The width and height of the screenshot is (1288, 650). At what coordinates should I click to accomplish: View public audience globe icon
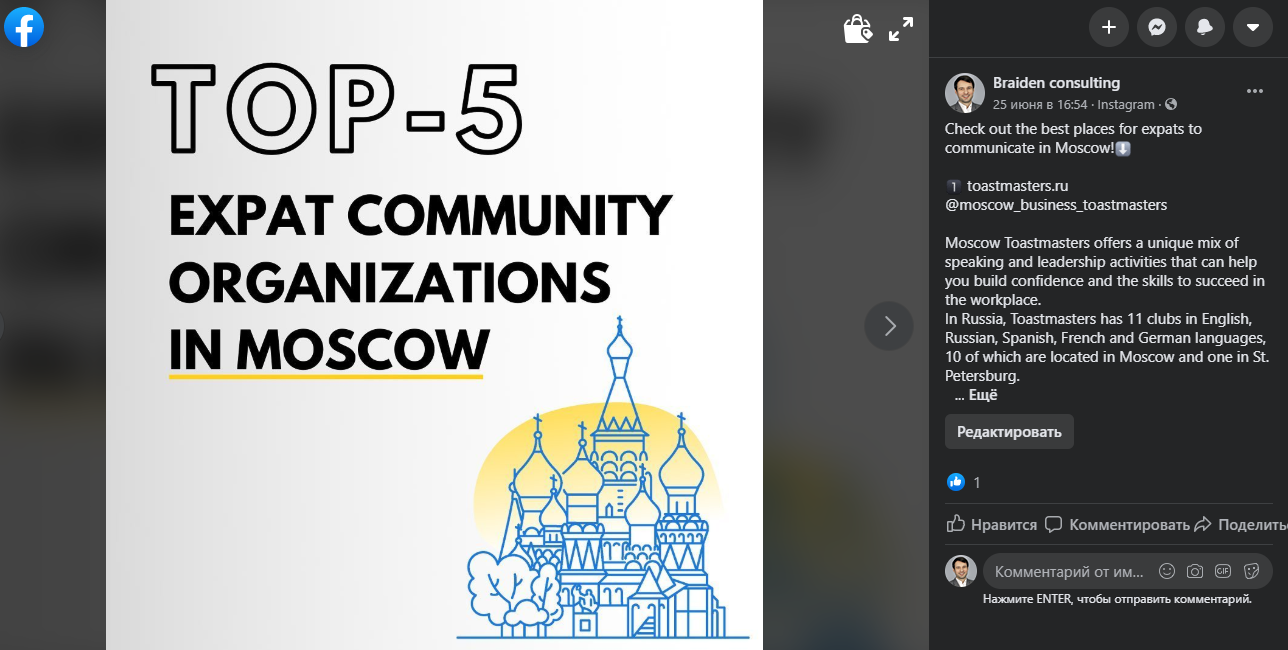click(1171, 104)
